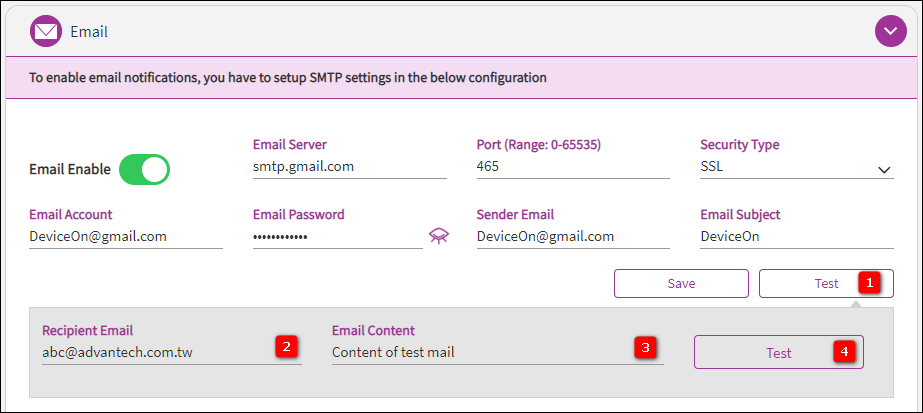This screenshot has width=923, height=413.
Task: Show password using the eye icon
Action: tap(438, 236)
